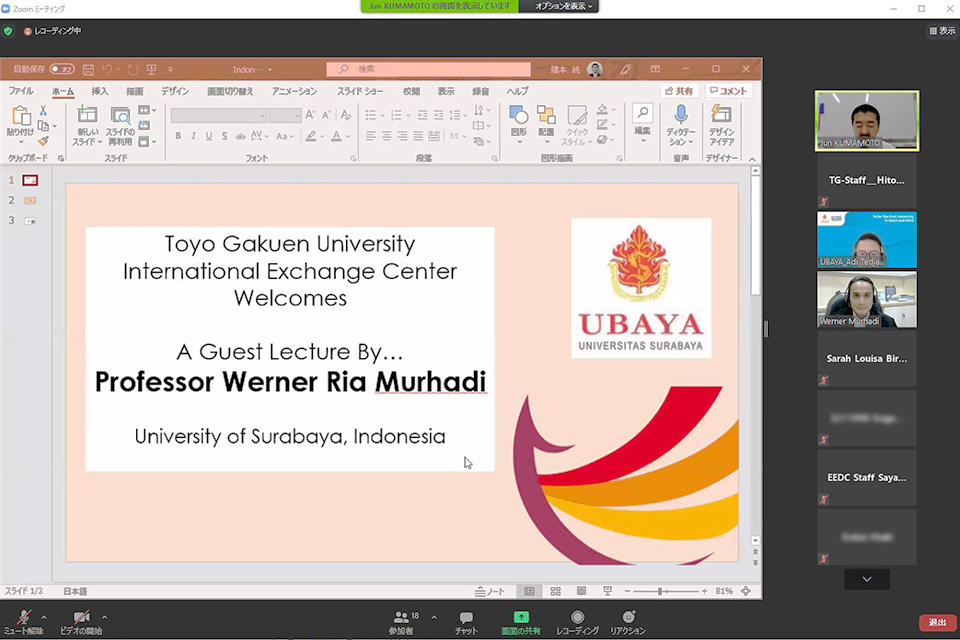Click the Cut scissors icon
The image size is (960, 640).
pyautogui.click(x=43, y=110)
